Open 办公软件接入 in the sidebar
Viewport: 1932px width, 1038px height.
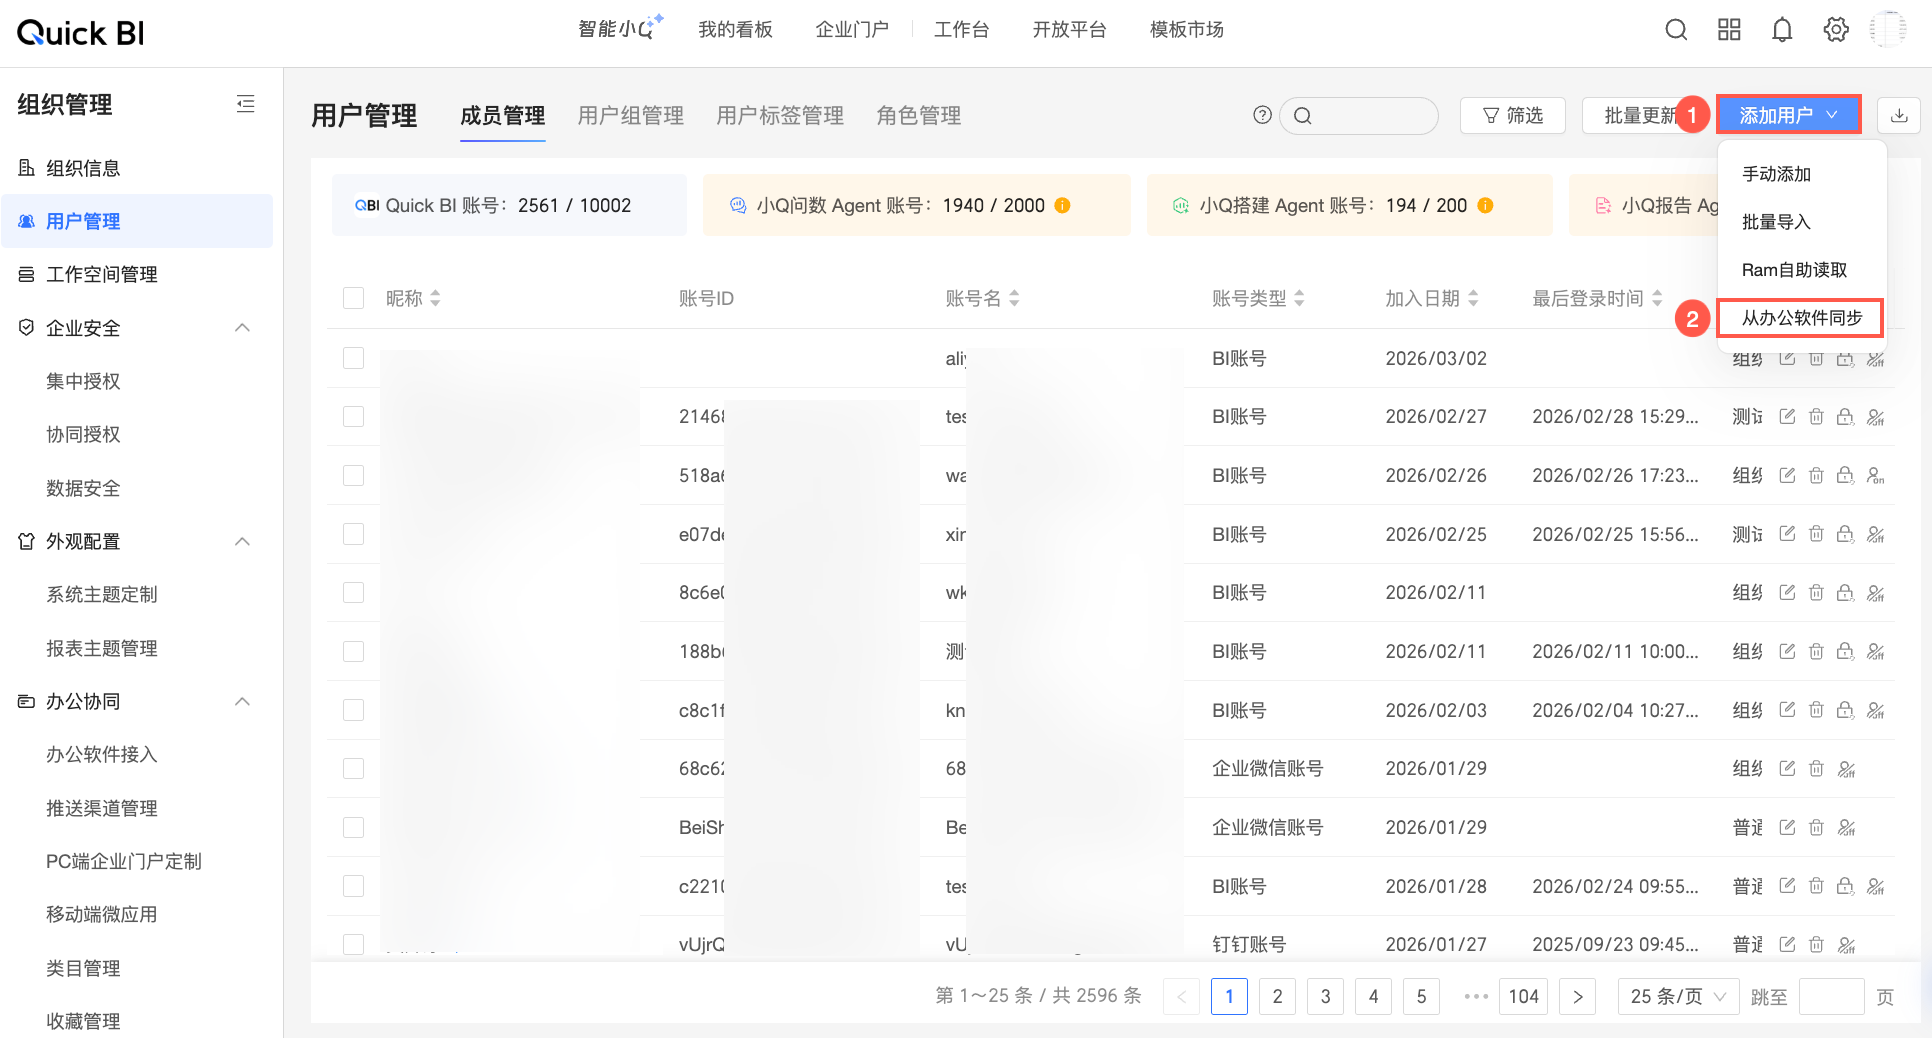tap(102, 754)
